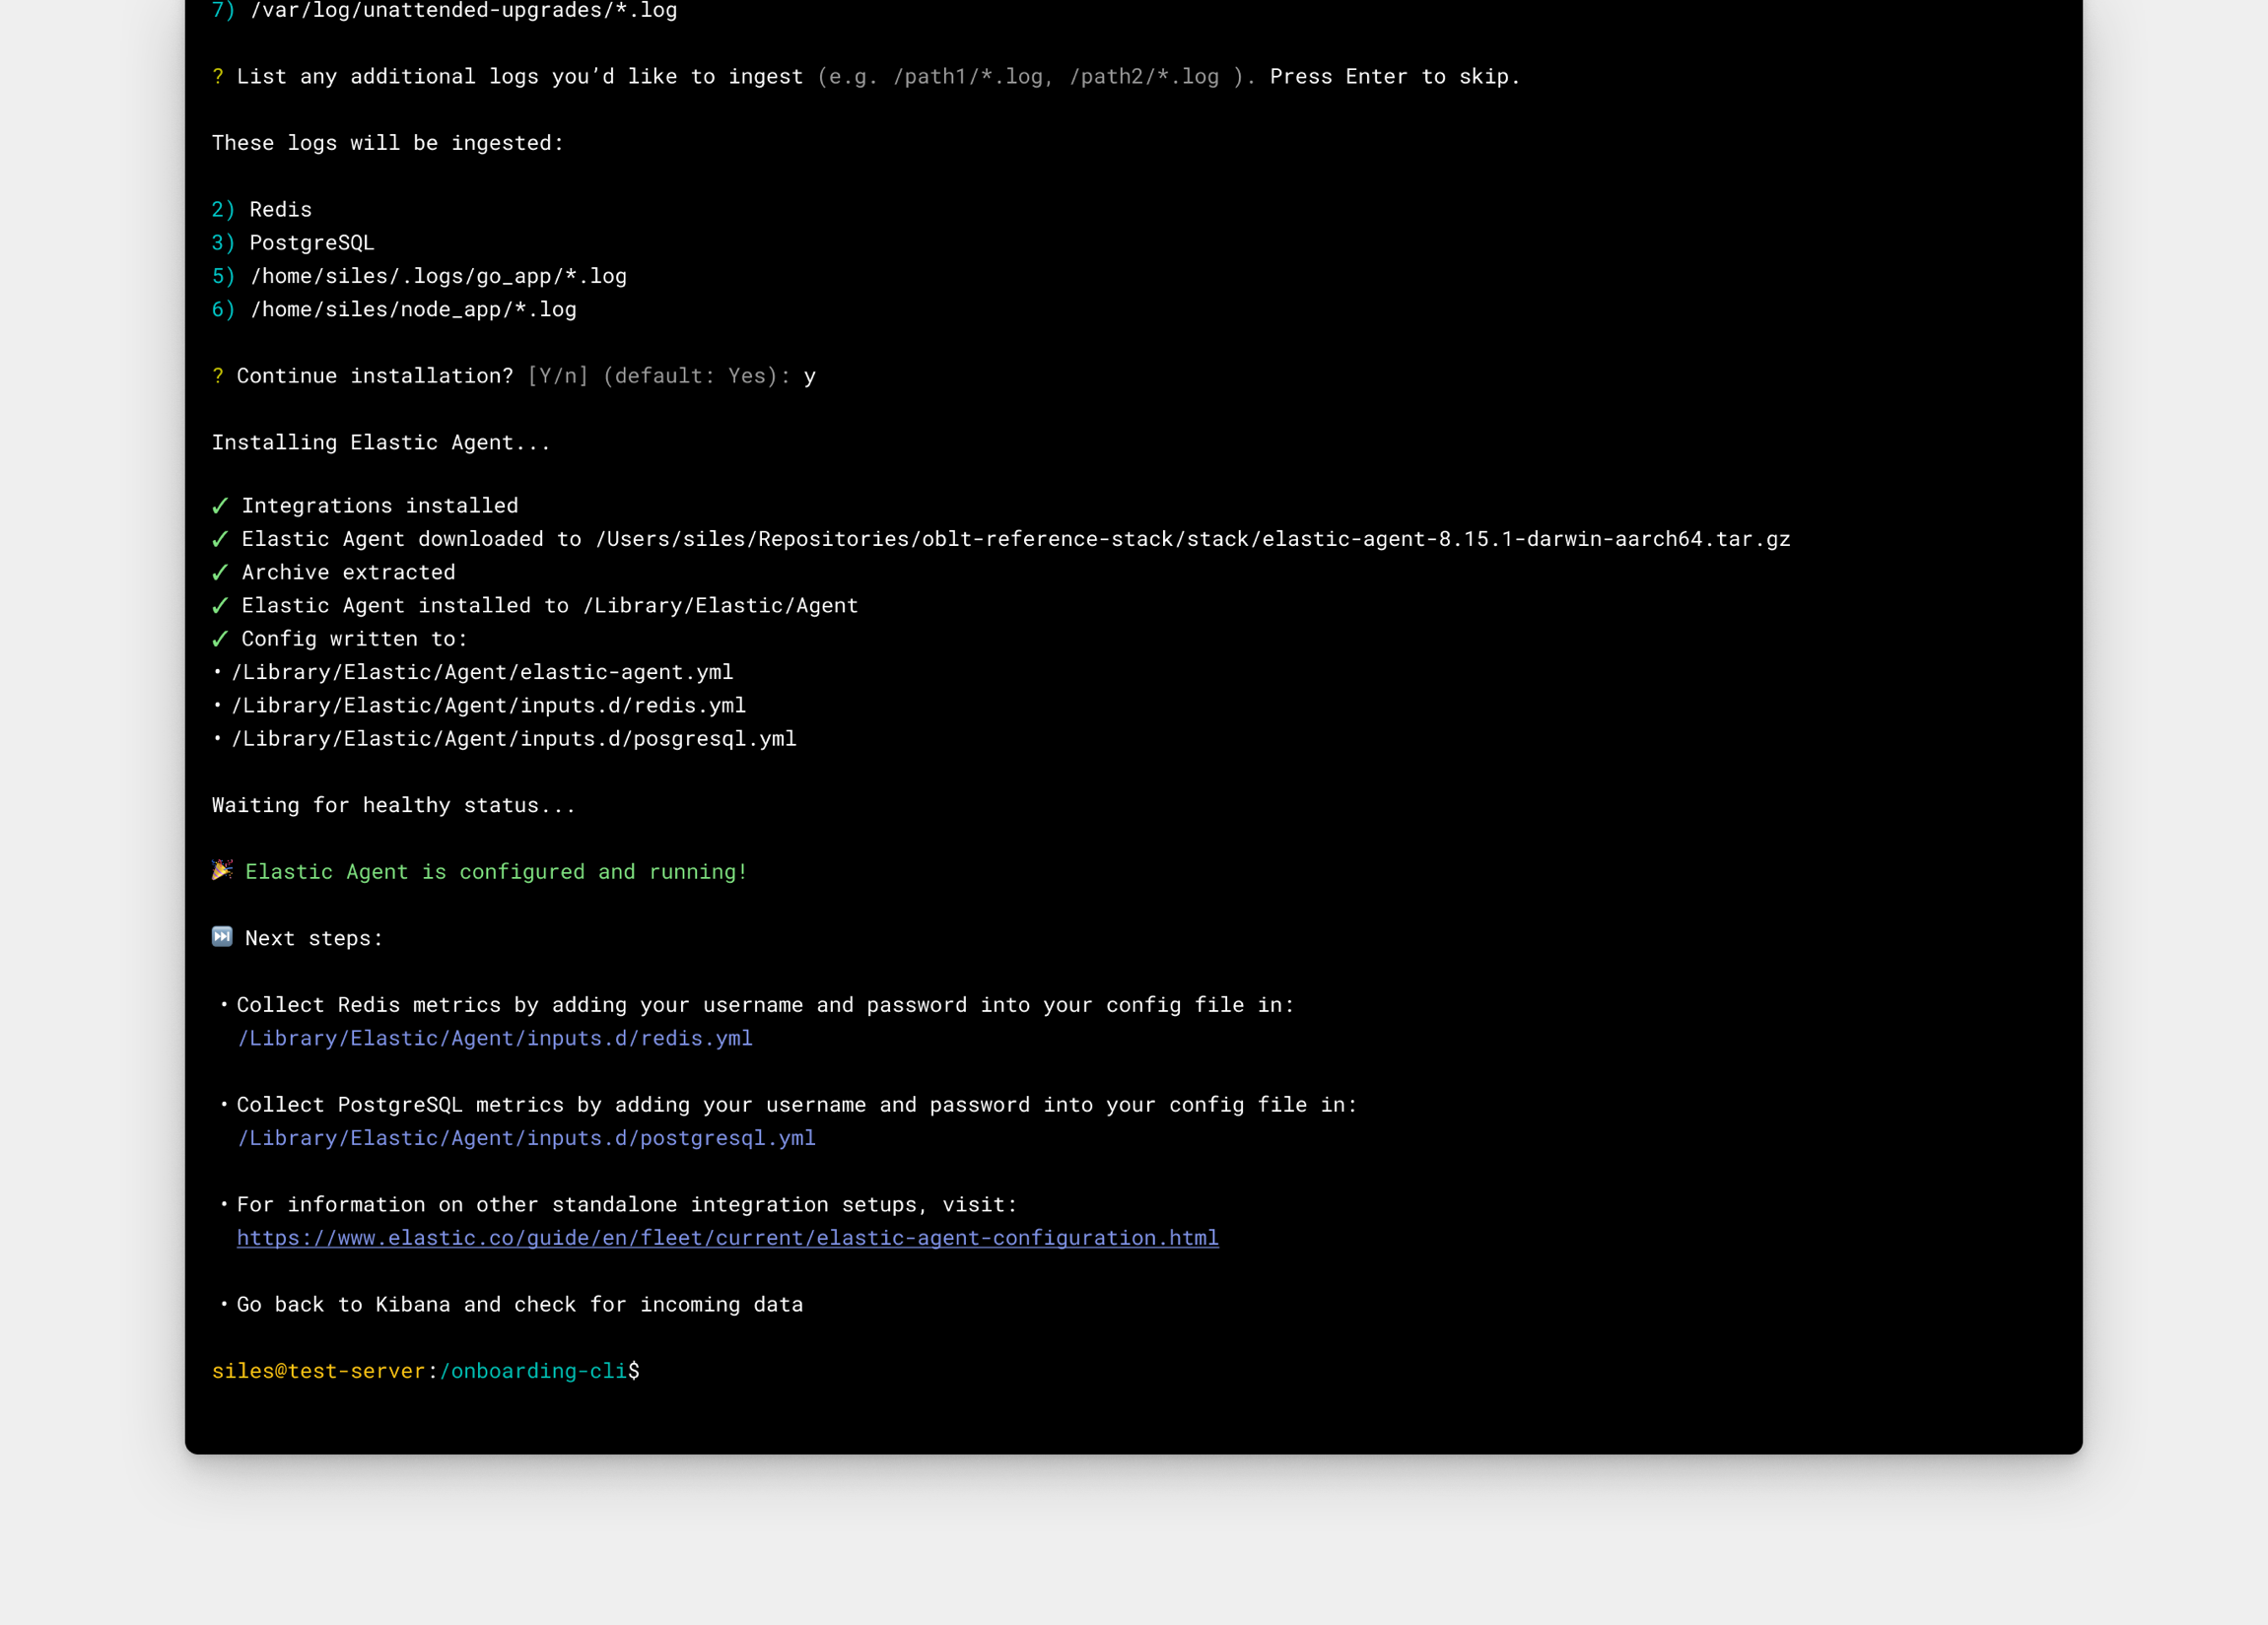
Task: Click the posgresql.yml written config path
Action: [514, 739]
